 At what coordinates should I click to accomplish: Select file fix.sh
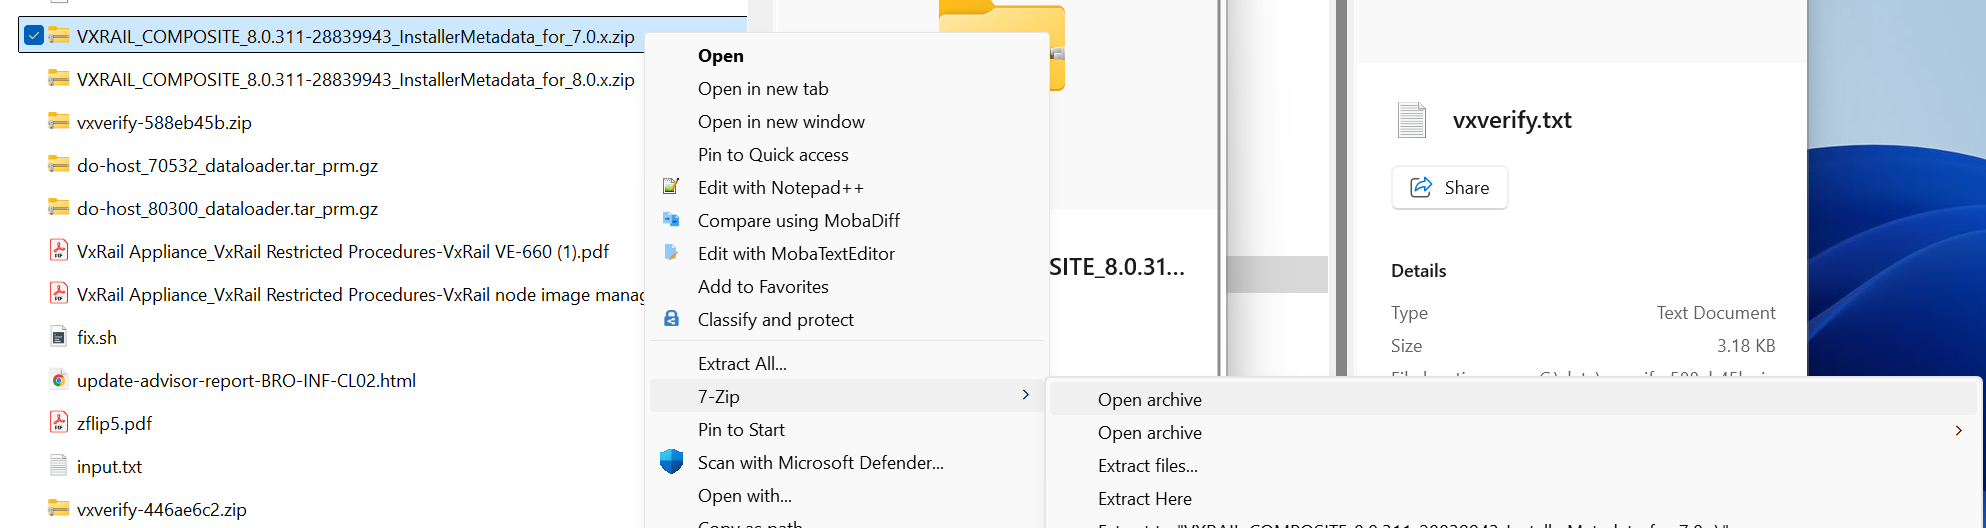[97, 337]
